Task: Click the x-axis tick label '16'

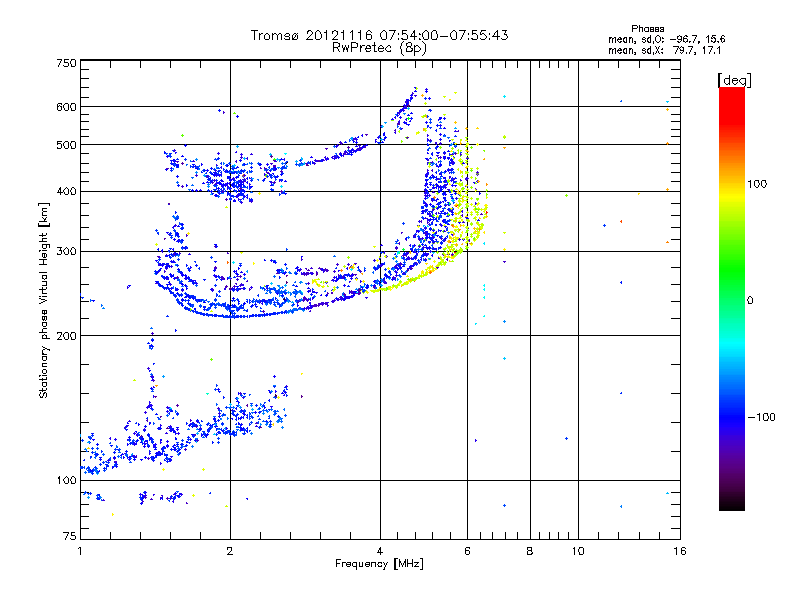Action: (x=680, y=551)
